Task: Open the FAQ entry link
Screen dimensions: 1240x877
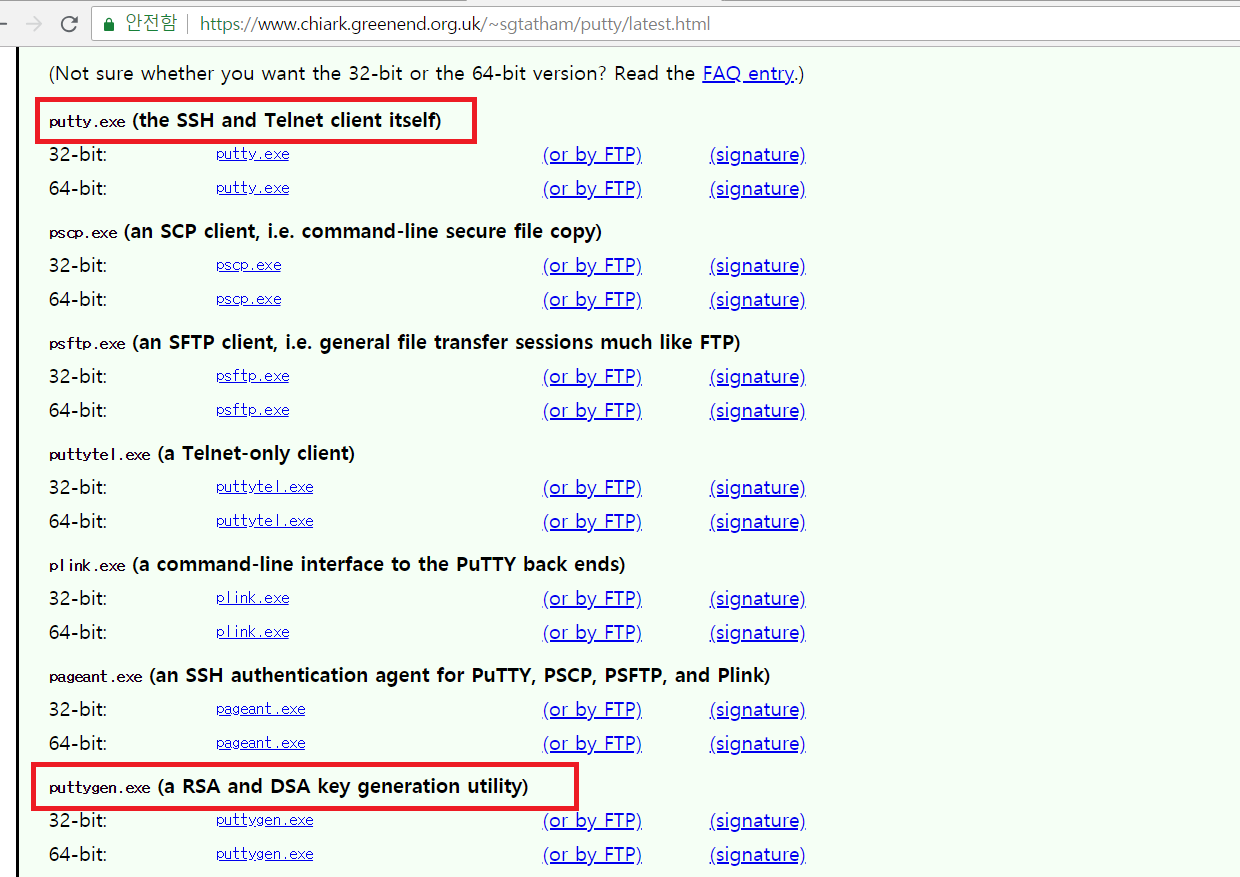Action: [748, 74]
